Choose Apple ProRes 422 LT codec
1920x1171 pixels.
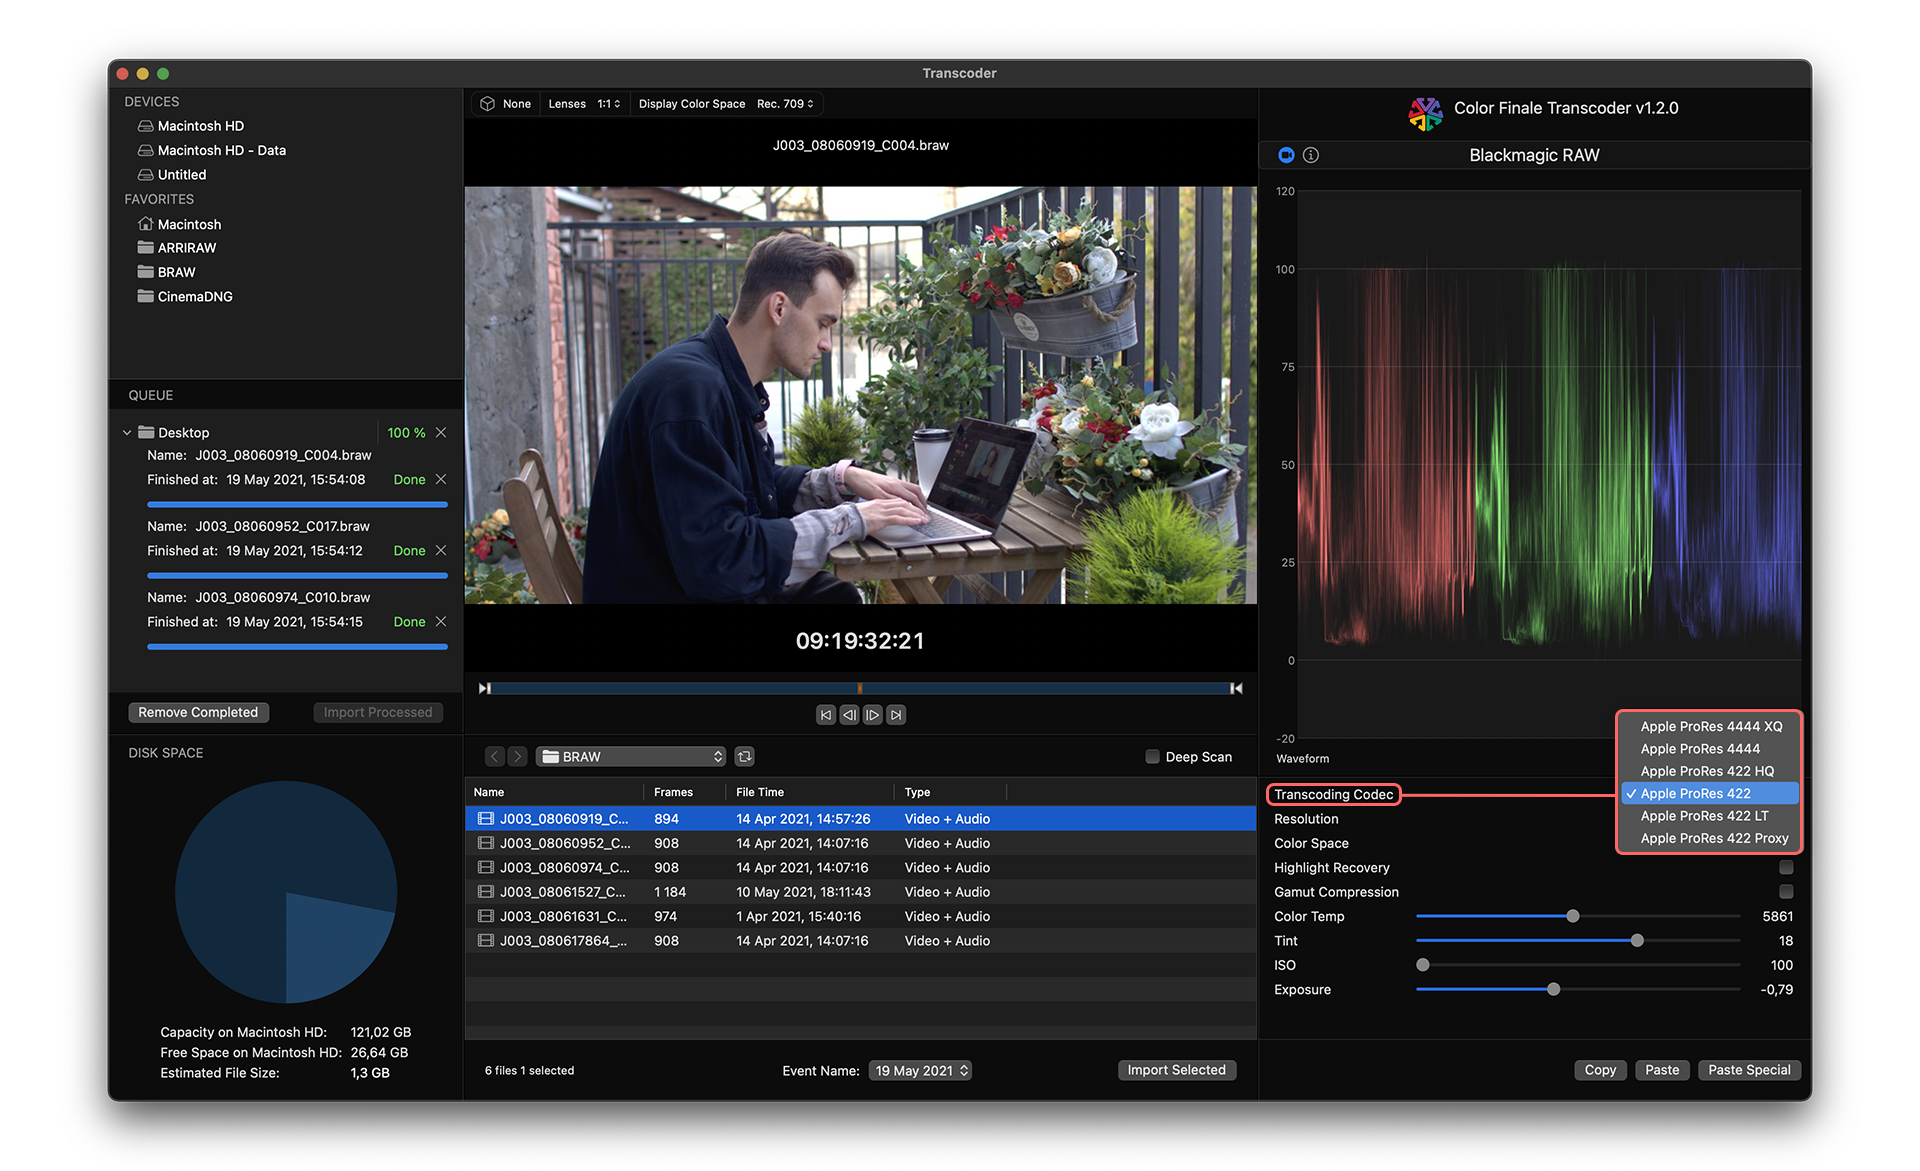(x=1708, y=816)
